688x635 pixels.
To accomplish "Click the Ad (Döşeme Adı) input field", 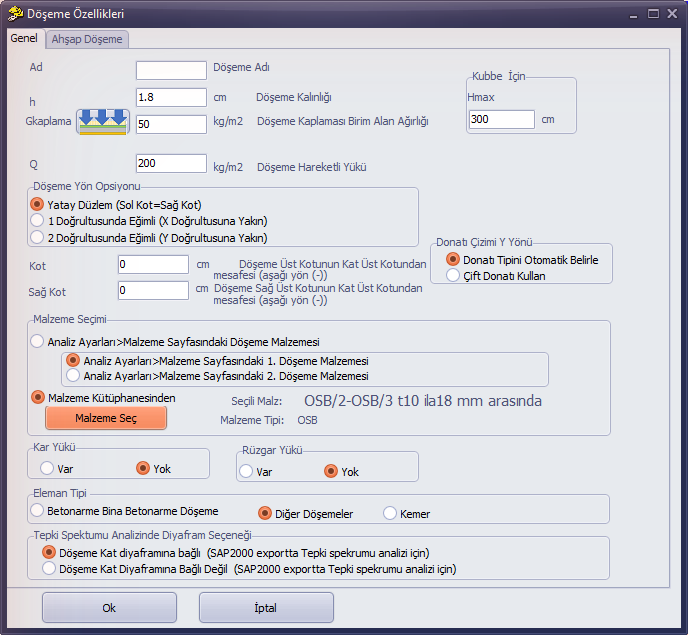I will coord(171,70).
